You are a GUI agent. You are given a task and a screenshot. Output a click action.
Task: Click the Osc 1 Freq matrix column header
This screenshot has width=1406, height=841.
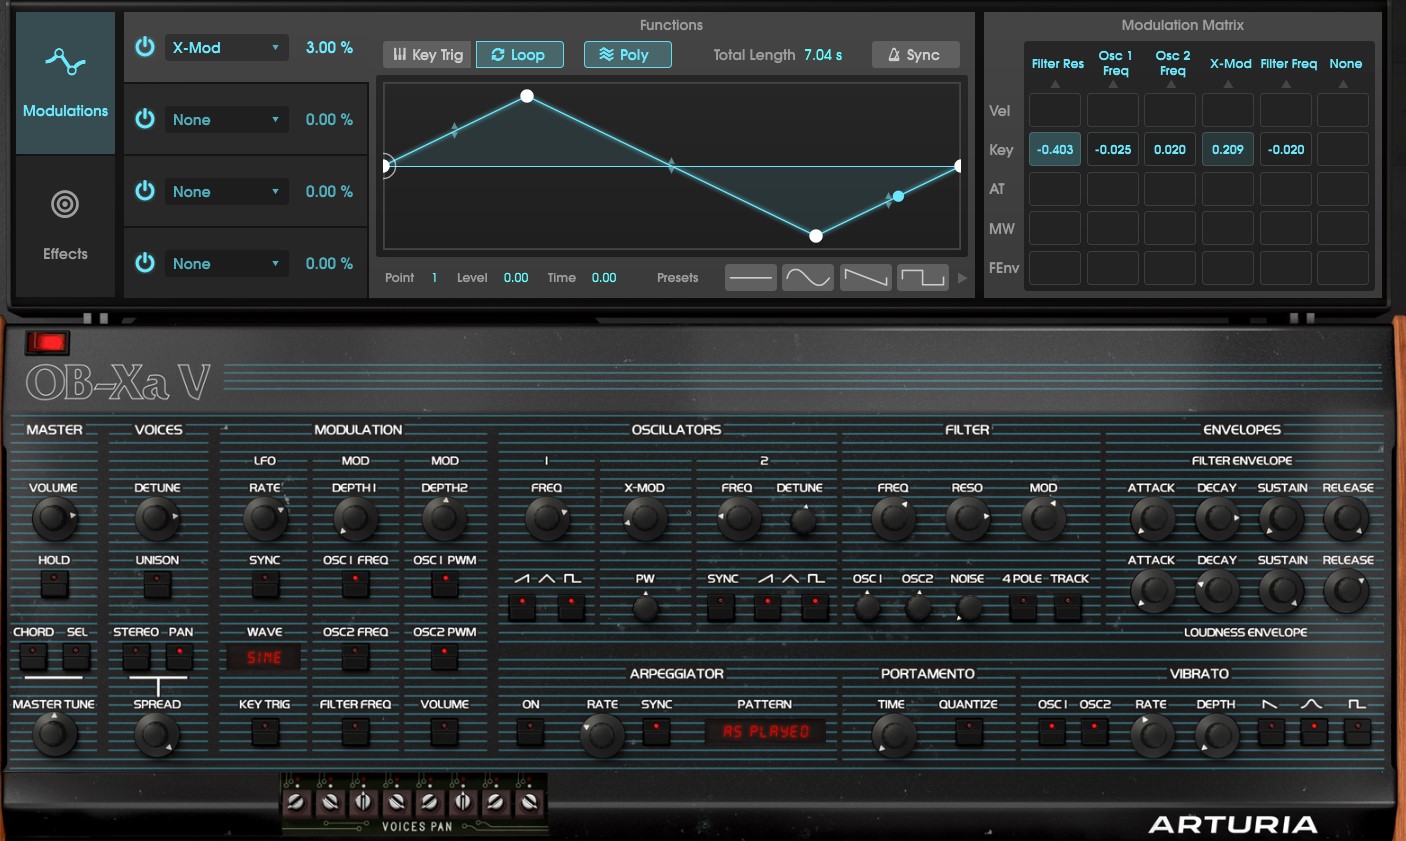1115,63
